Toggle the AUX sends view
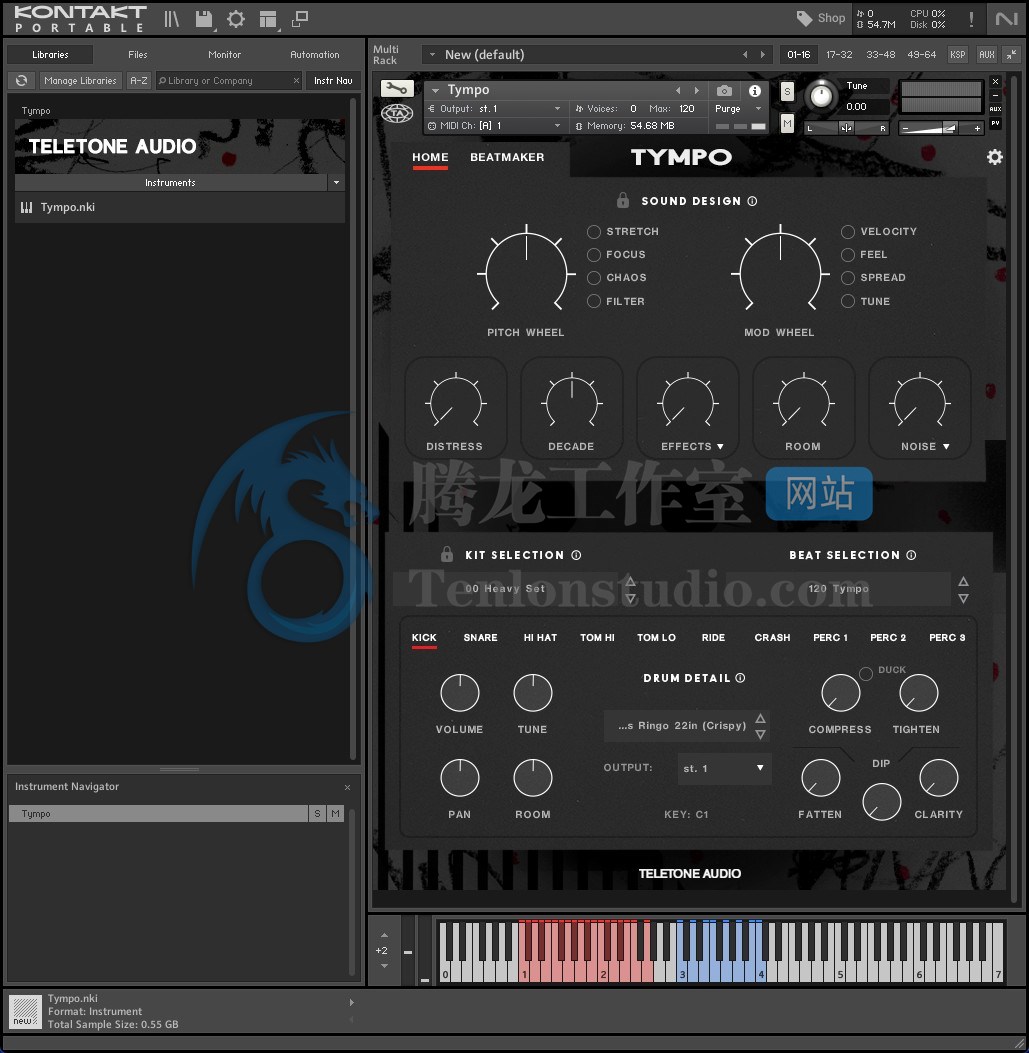This screenshot has height=1053, width=1029. [x=986, y=54]
